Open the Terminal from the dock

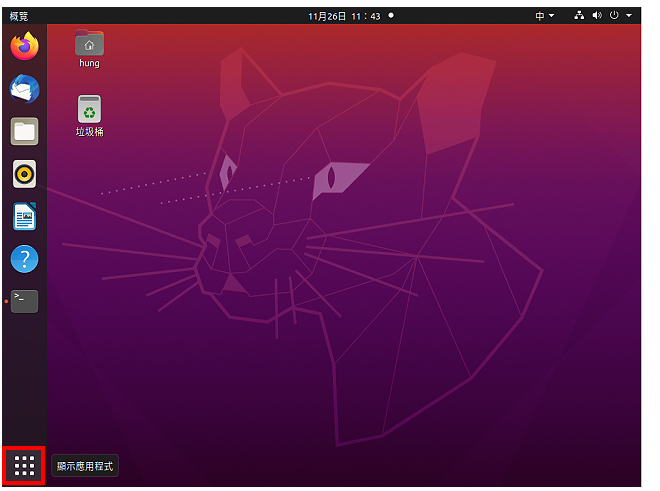point(24,302)
